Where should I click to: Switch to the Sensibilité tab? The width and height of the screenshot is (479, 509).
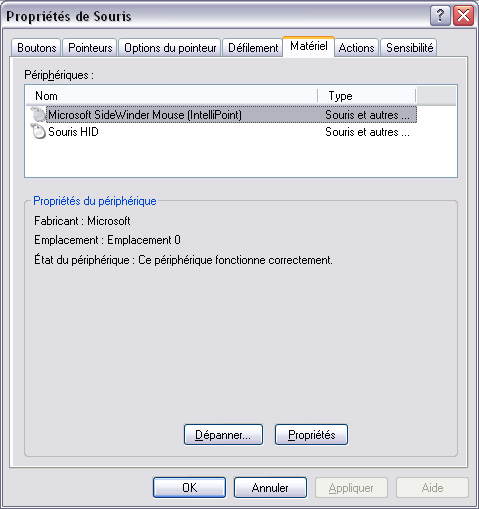409,48
